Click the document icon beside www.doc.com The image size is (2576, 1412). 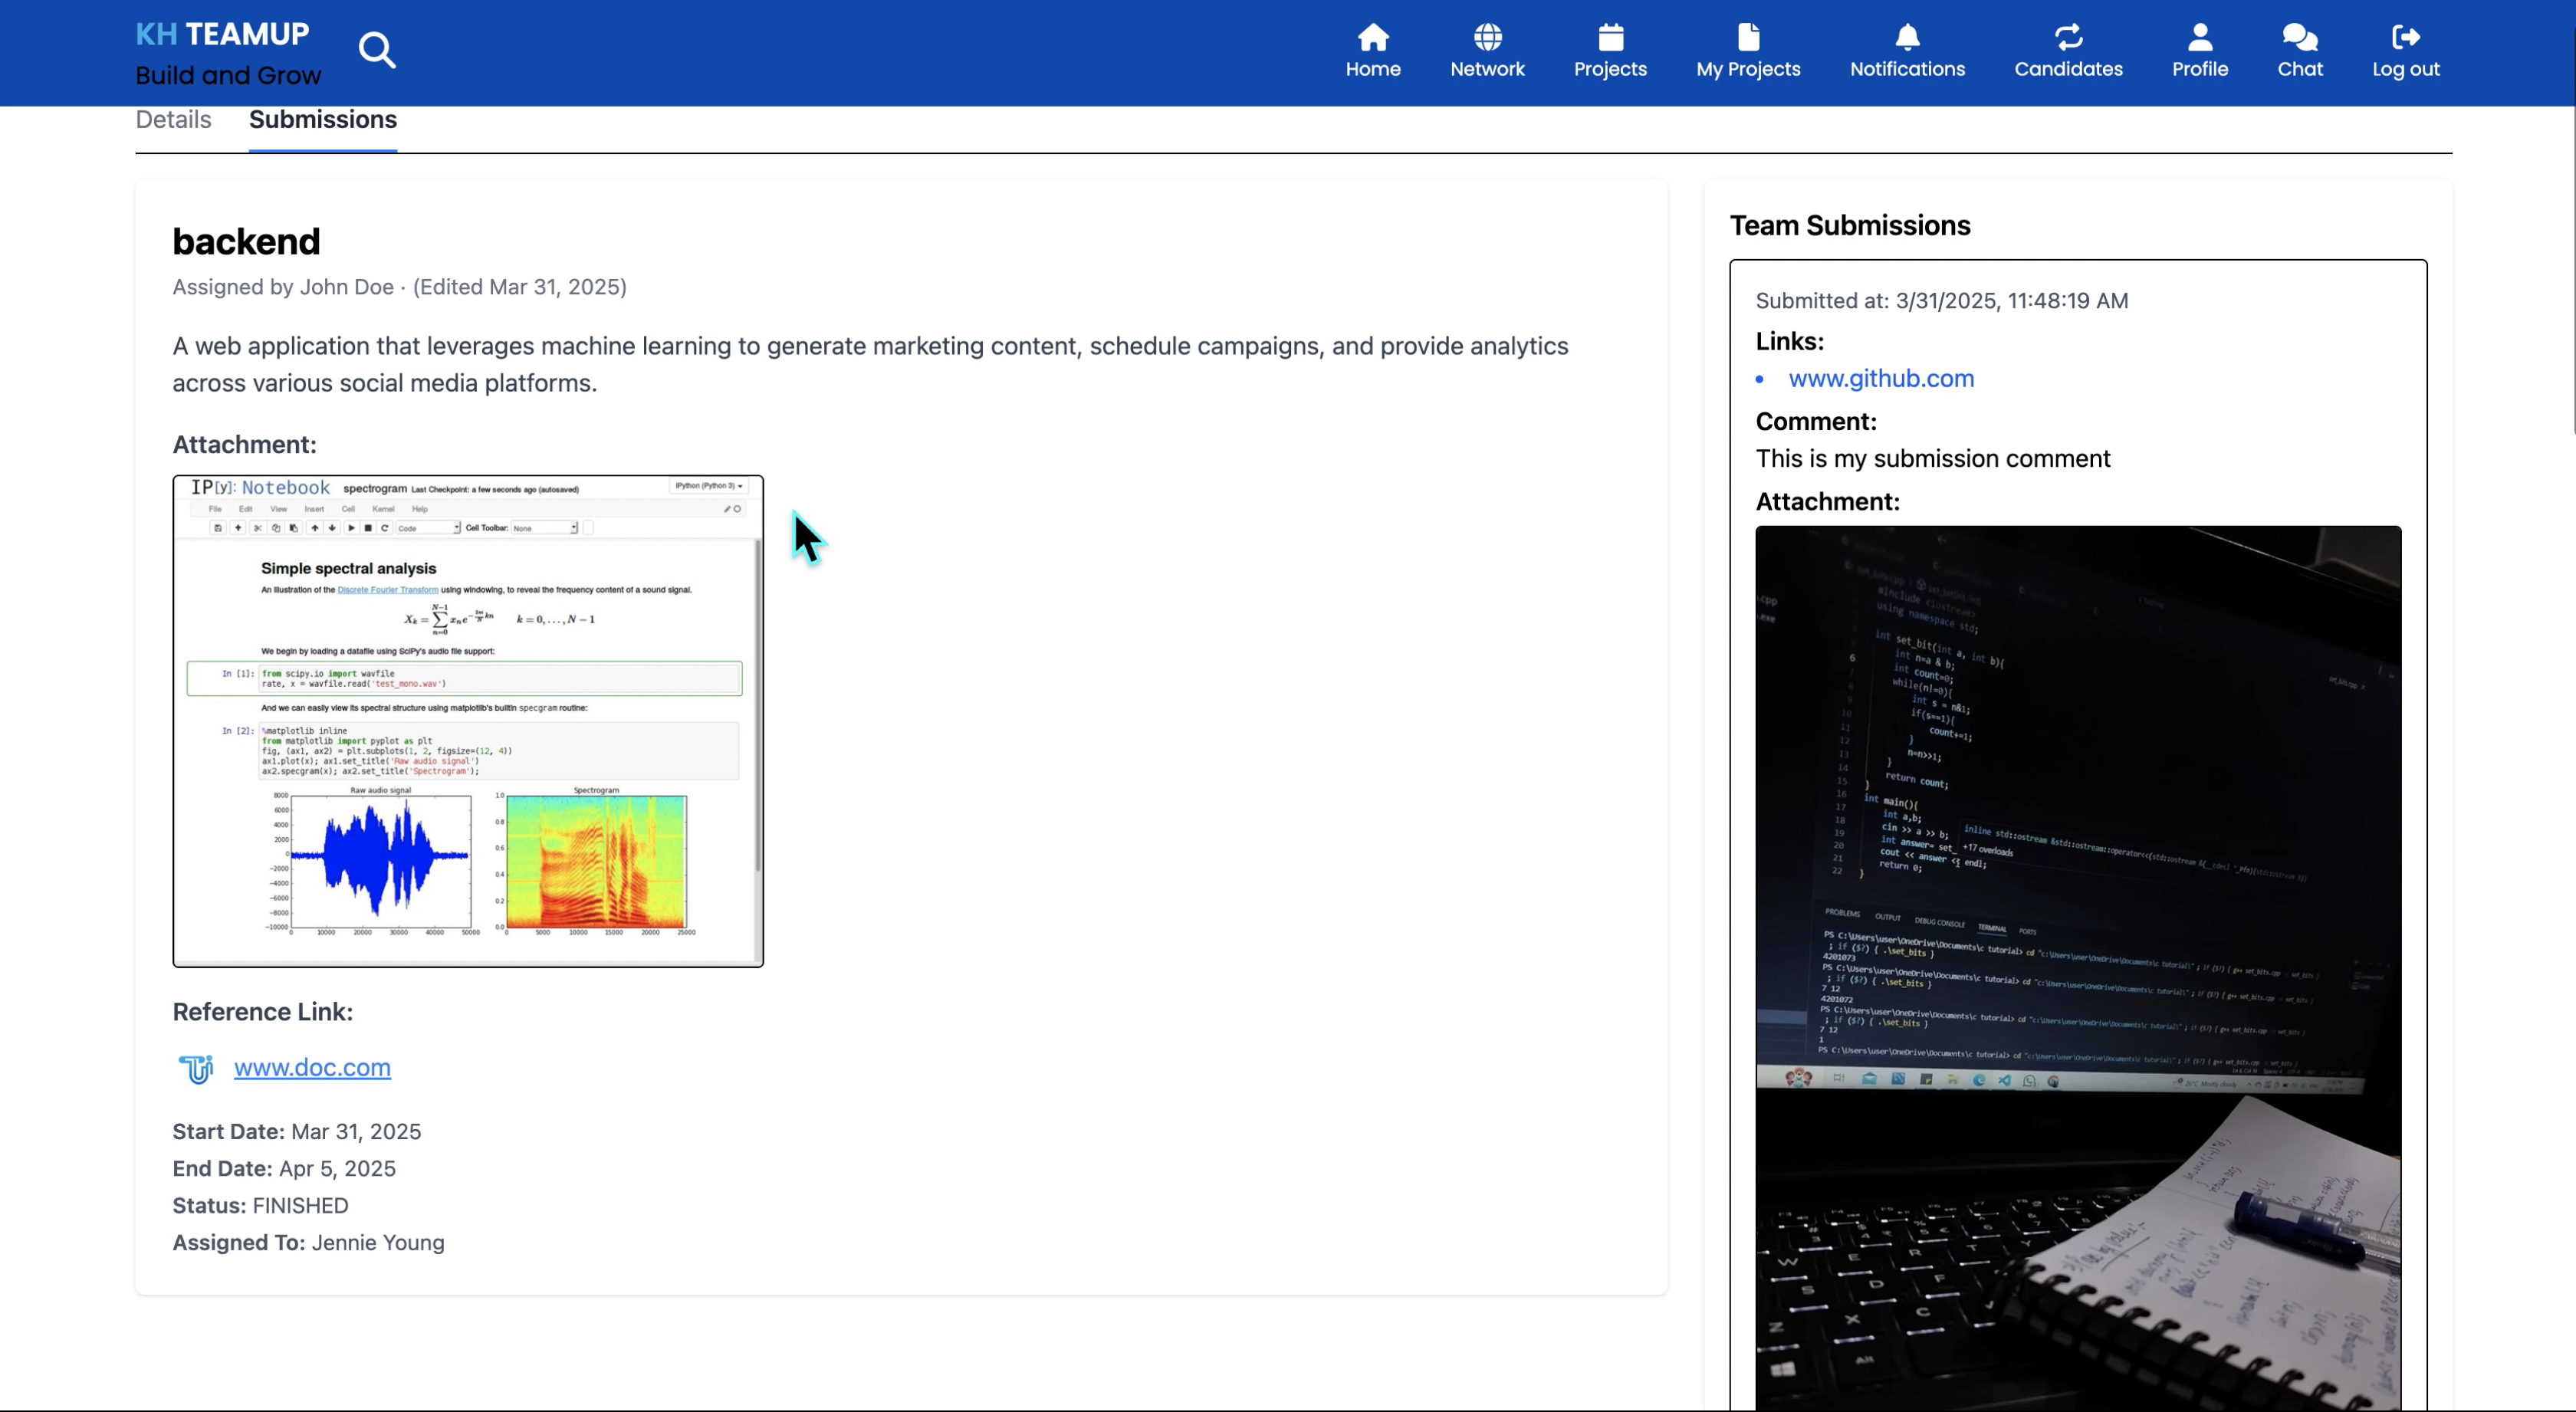point(196,1069)
